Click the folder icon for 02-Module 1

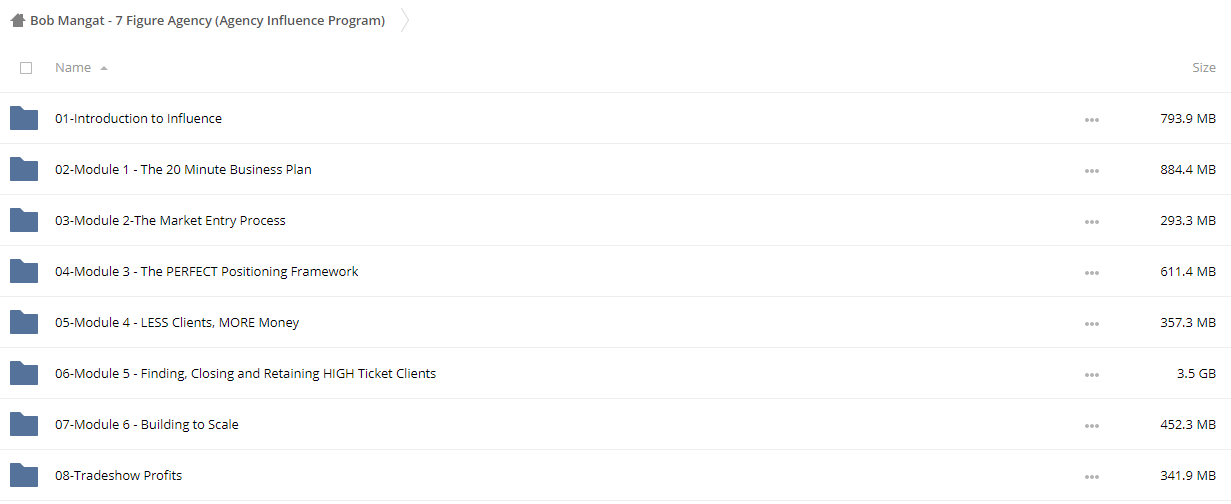tap(24, 169)
